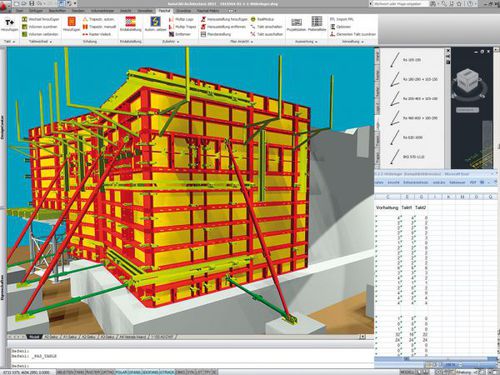
Task: Switch to the Beschriften ribbon tab
Action: [x=57, y=11]
